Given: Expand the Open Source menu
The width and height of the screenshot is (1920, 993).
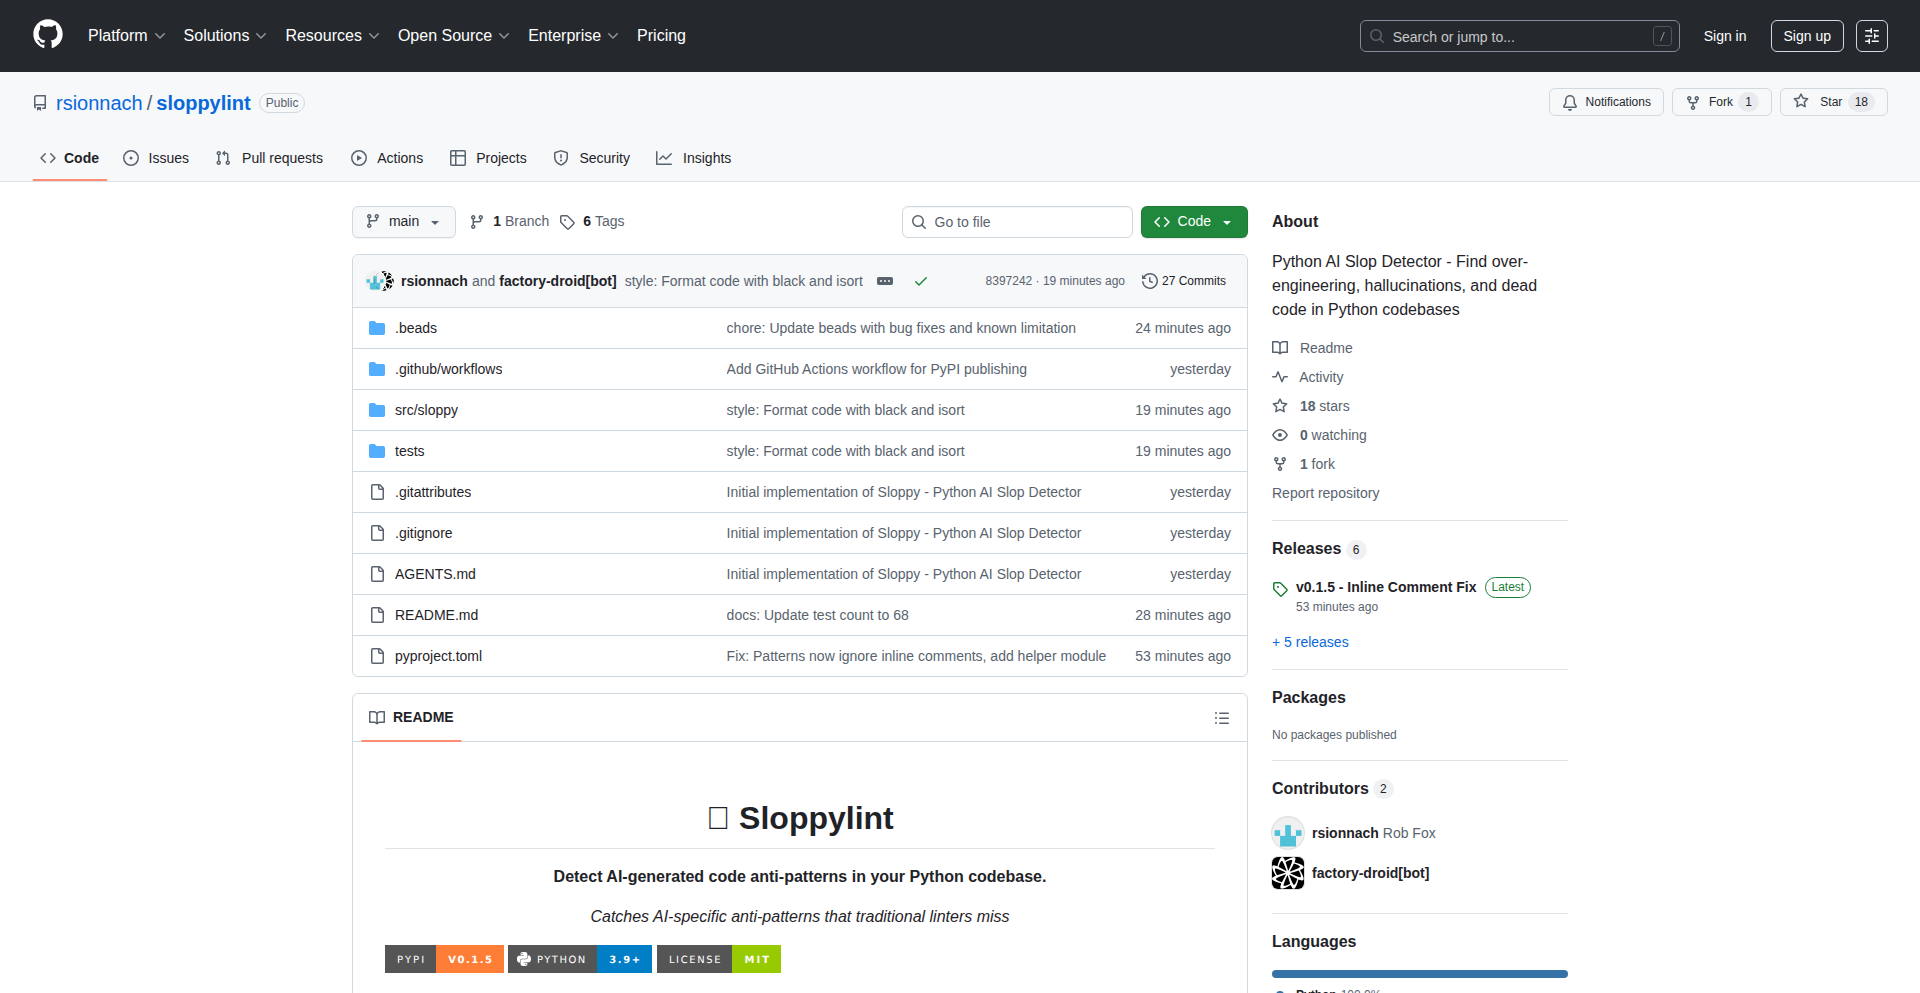Looking at the screenshot, I should (x=453, y=36).
